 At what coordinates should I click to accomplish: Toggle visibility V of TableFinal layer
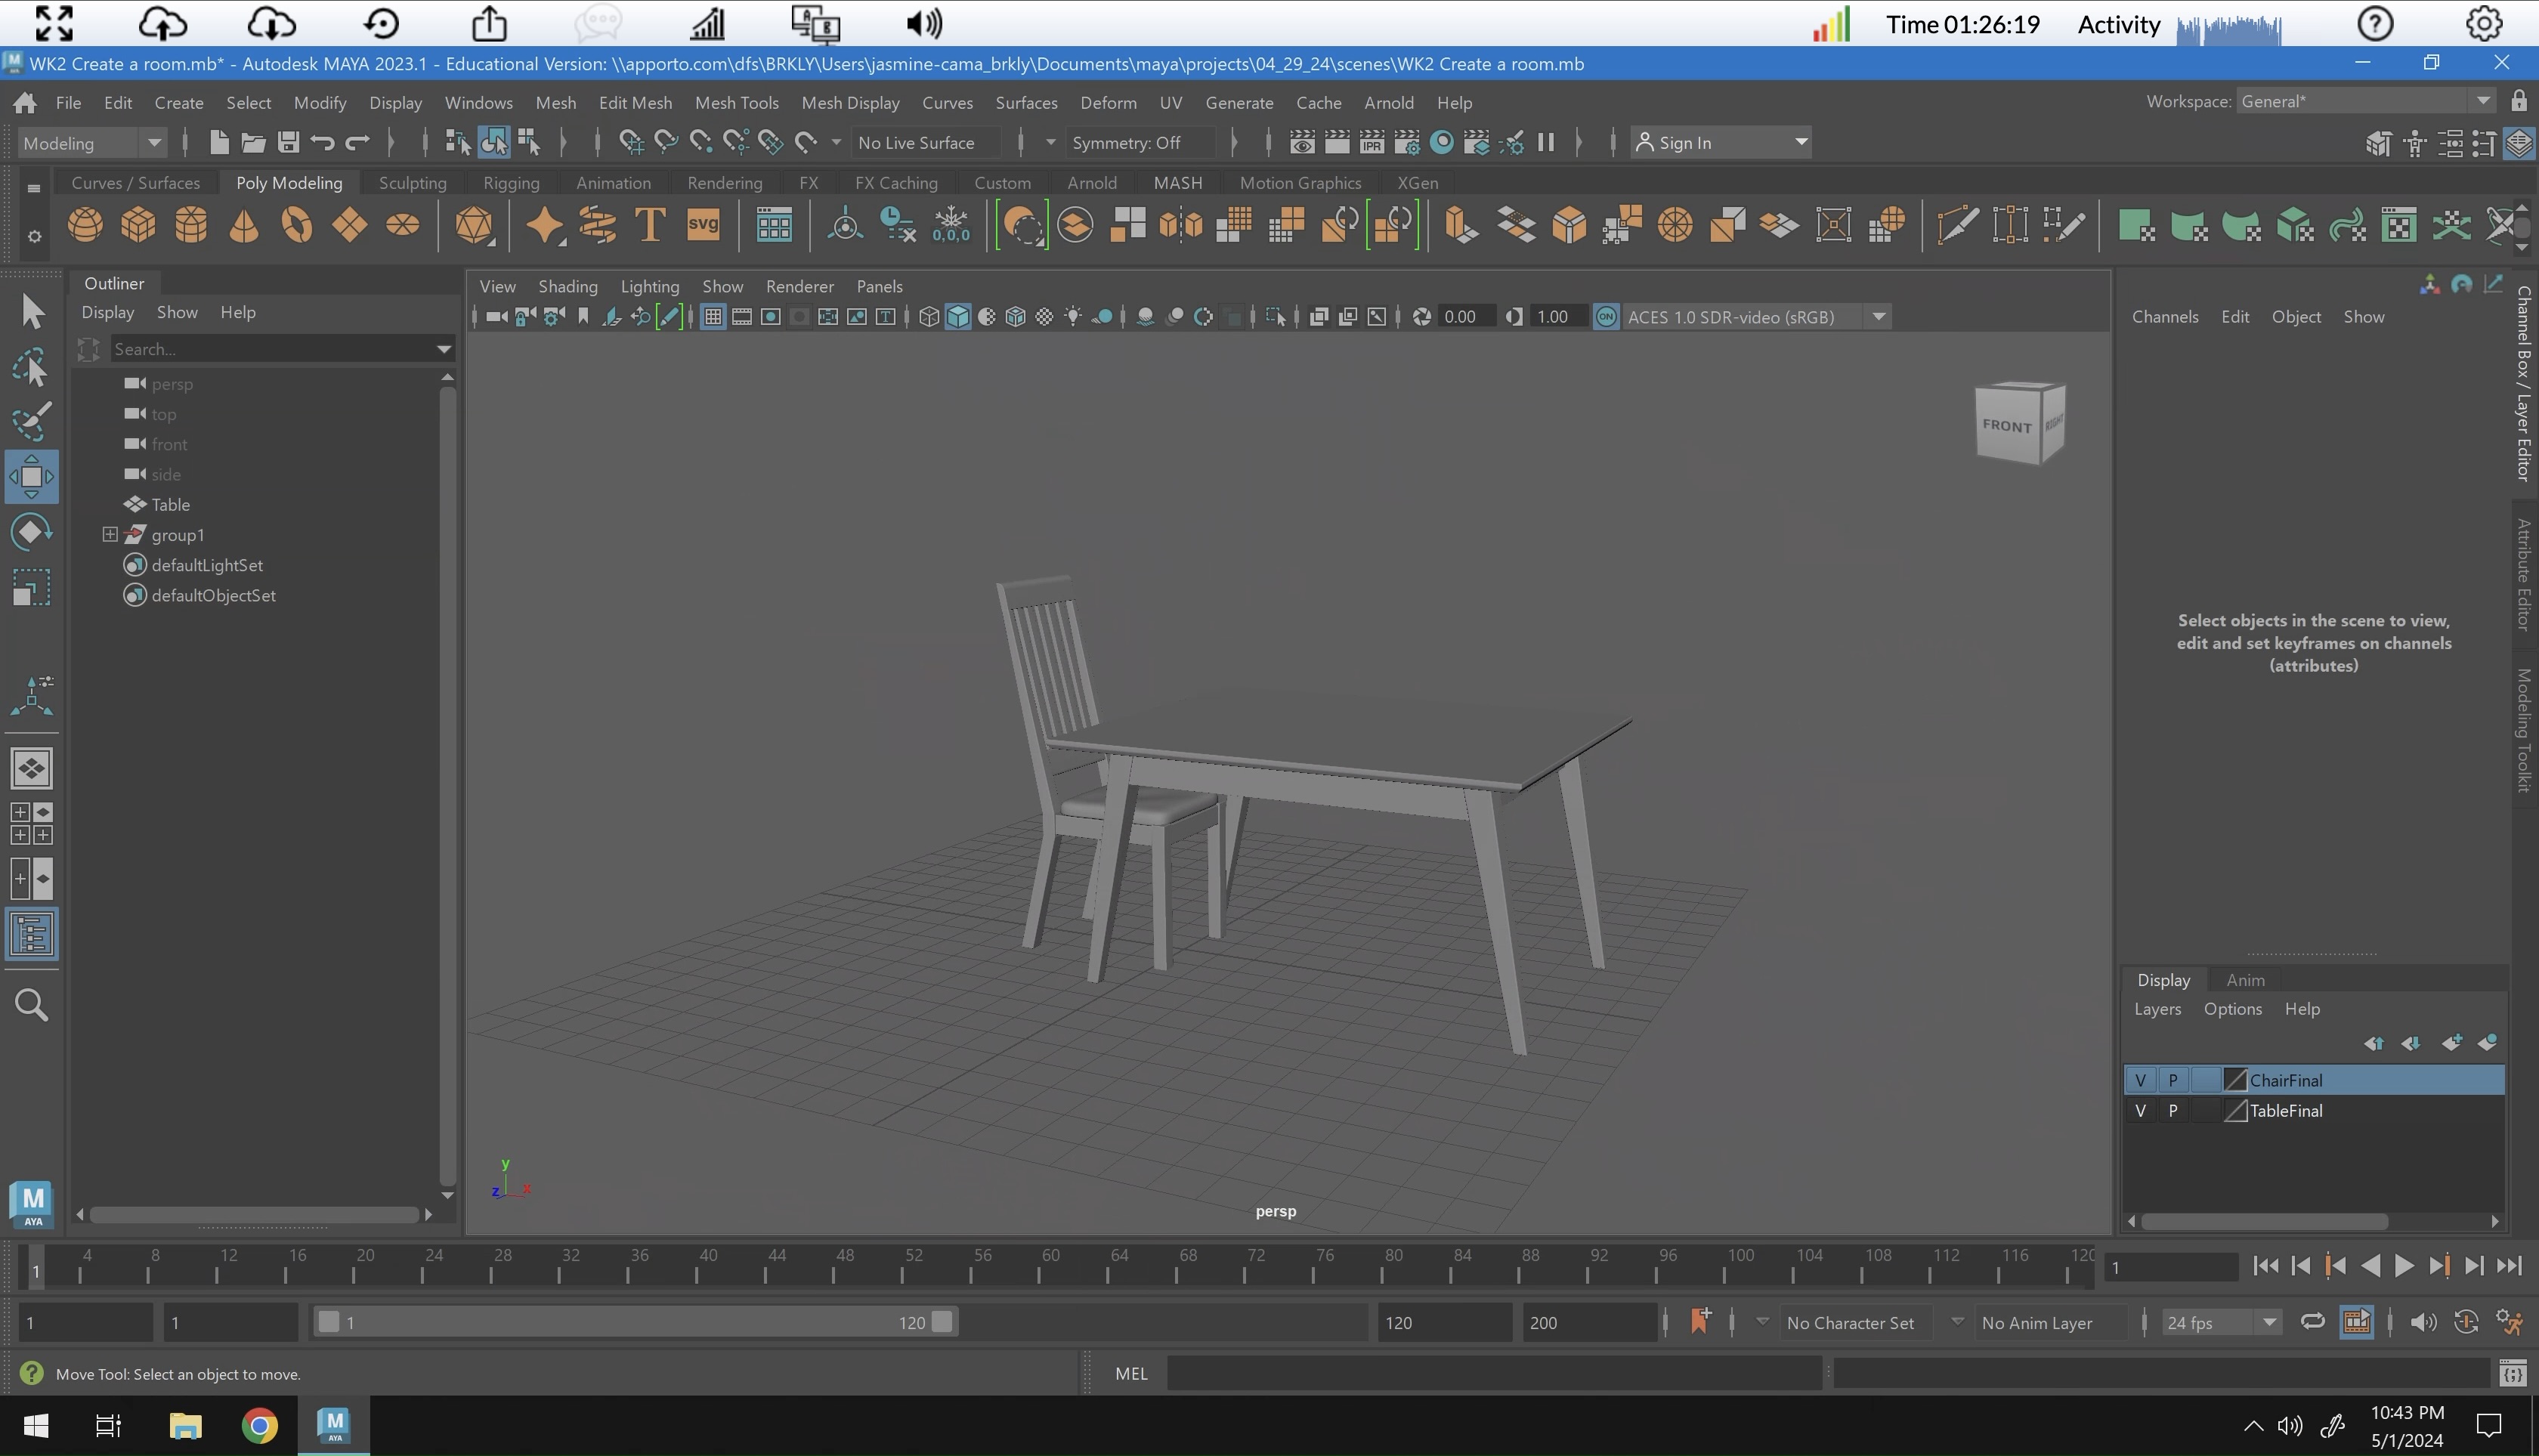click(2140, 1111)
